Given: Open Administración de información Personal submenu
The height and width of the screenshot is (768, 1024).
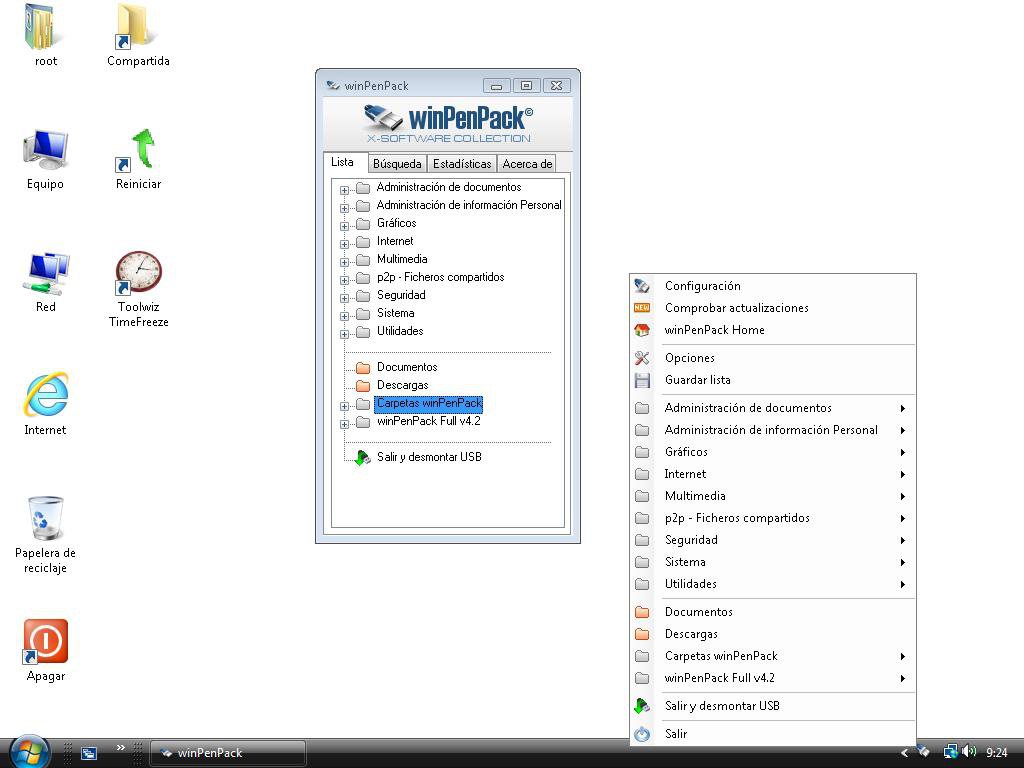Looking at the screenshot, I should click(x=772, y=430).
